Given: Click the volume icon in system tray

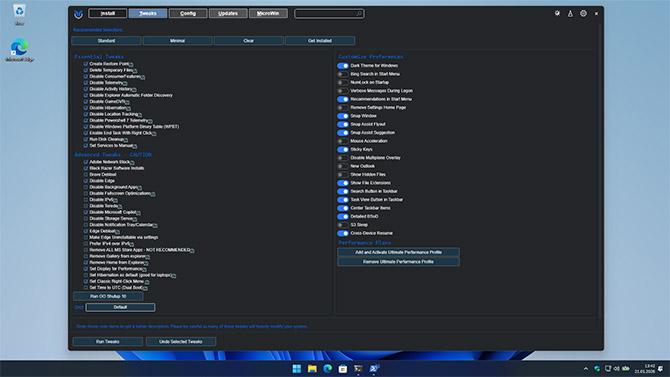Looking at the screenshot, I should point(617,368).
